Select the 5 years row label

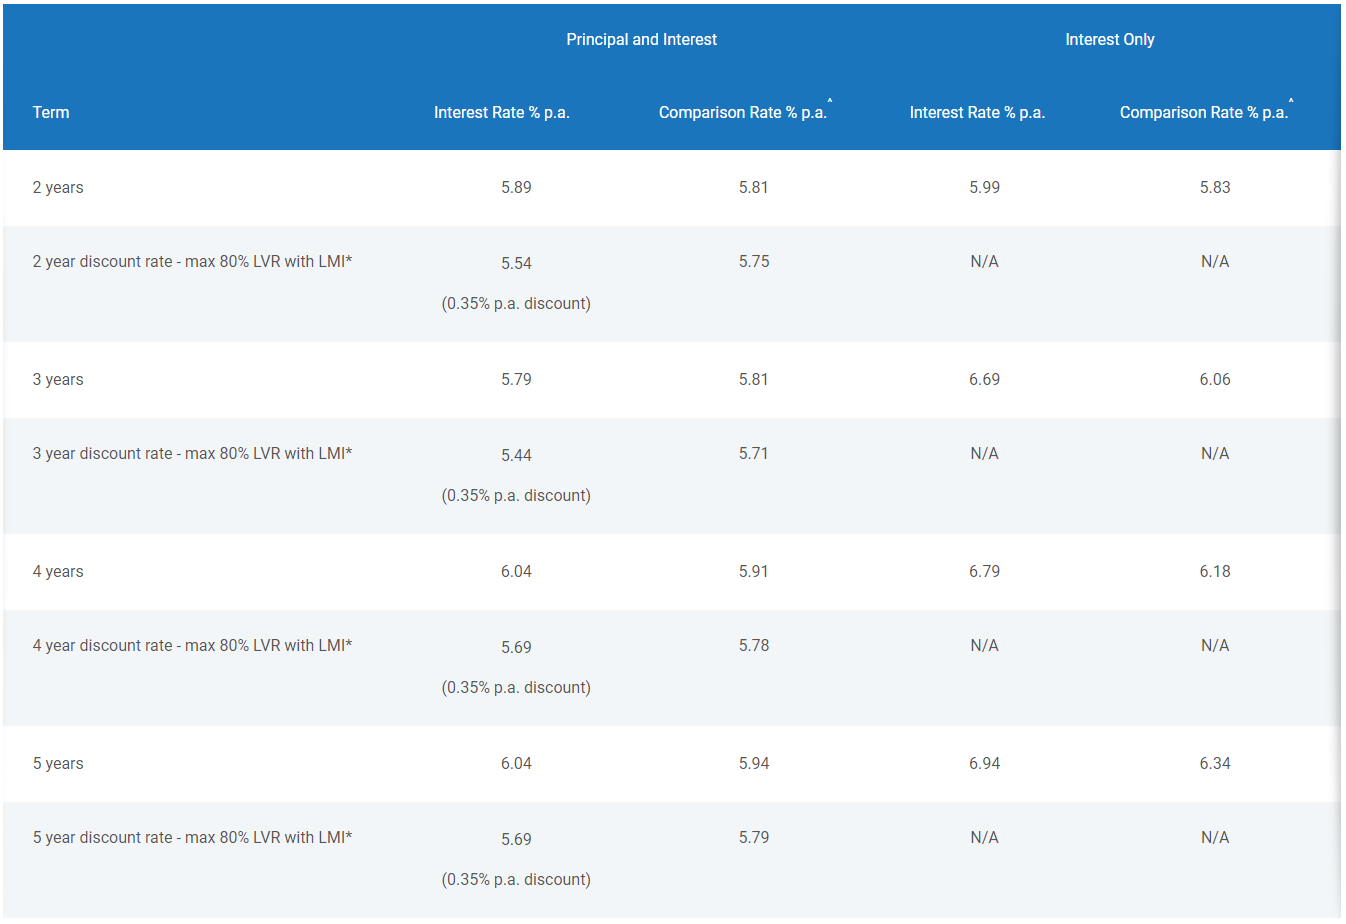tap(58, 764)
